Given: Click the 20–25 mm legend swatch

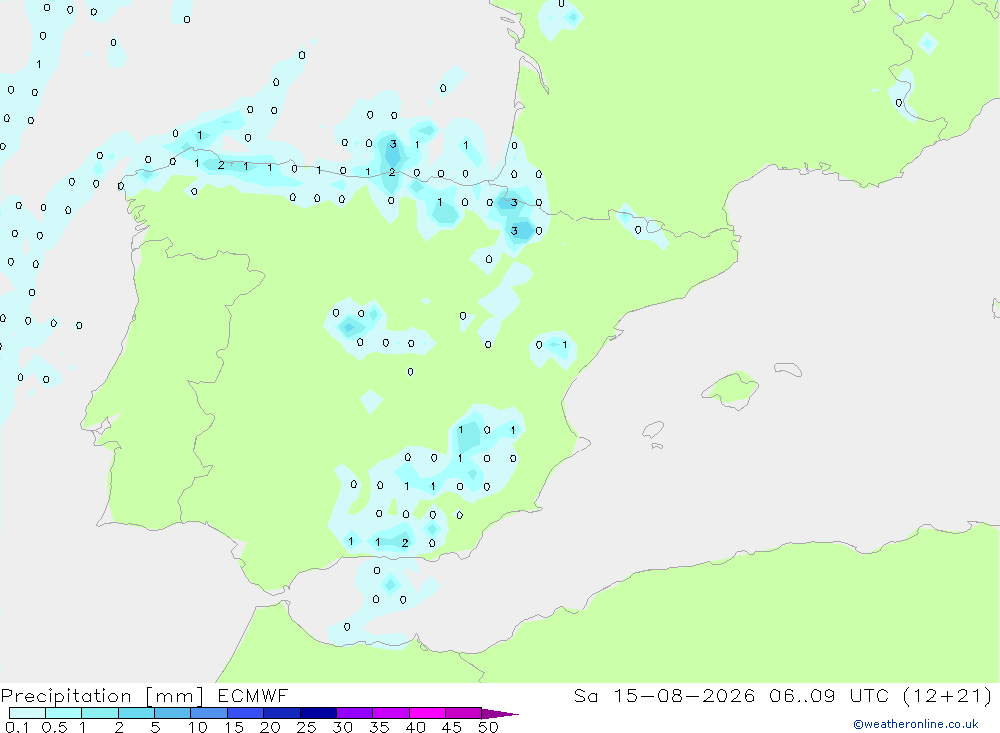Looking at the screenshot, I should tap(282, 713).
